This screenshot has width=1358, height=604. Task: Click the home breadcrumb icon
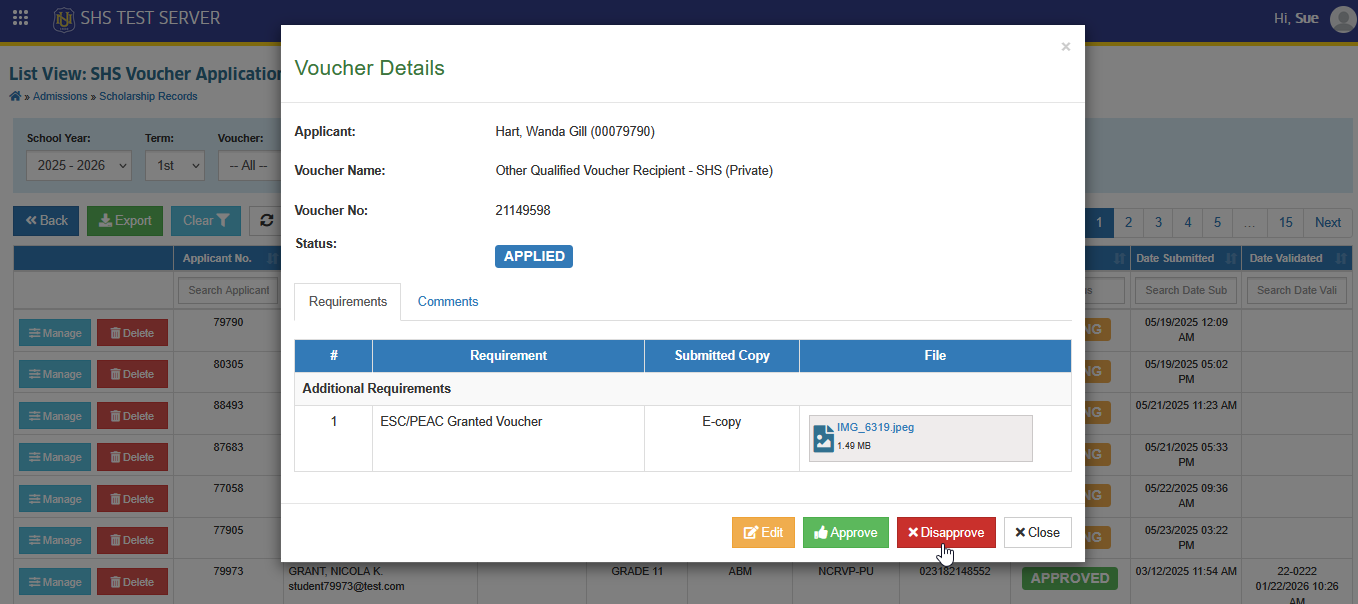click(x=15, y=96)
